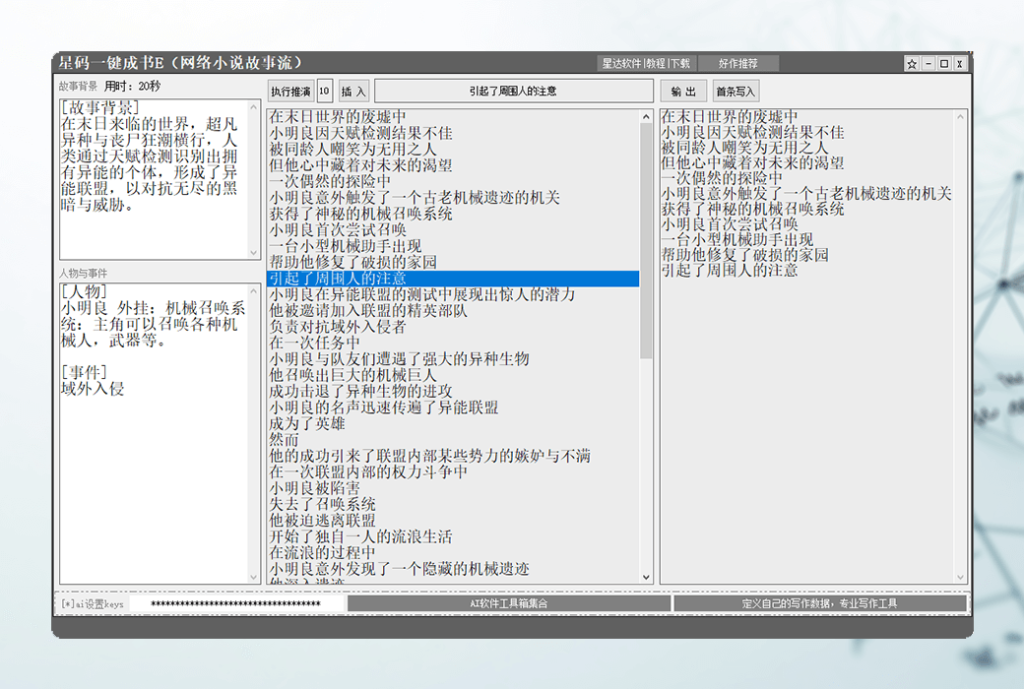The height and width of the screenshot is (689, 1024).
Task: Select list row 小明良因天赋检测结果不佳
Action: pyautogui.click(x=453, y=133)
